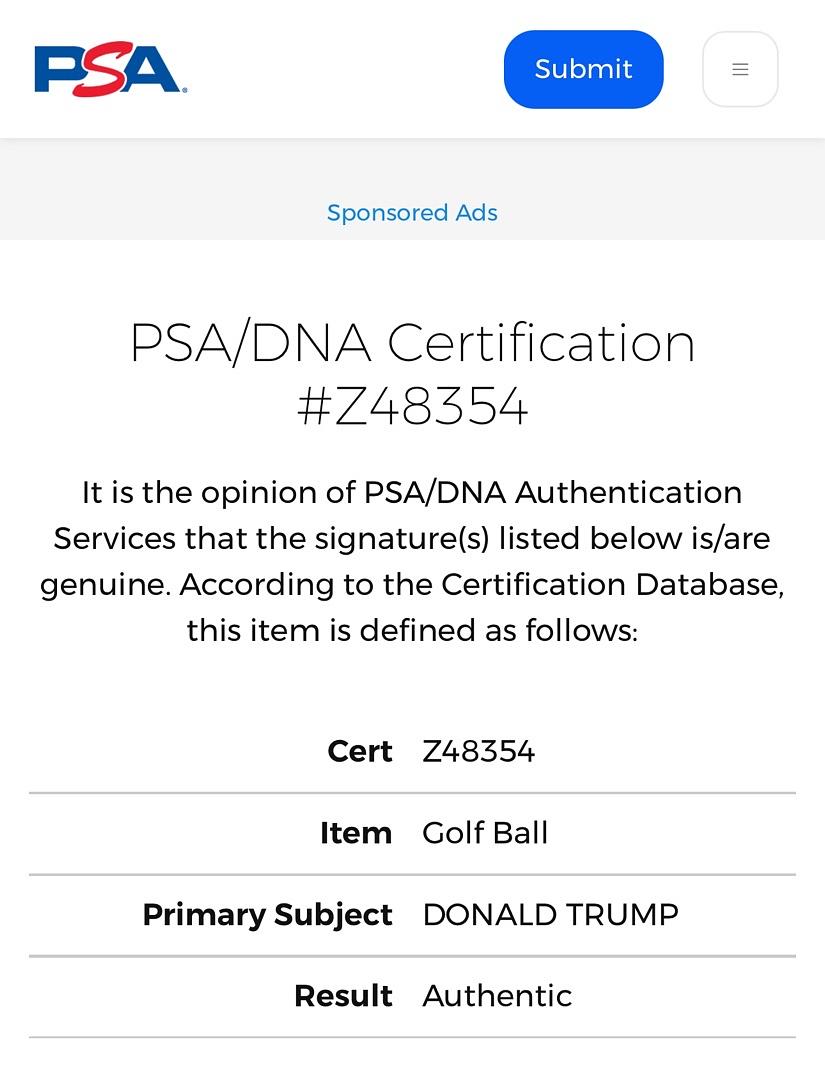The height and width of the screenshot is (1080, 825).
Task: Select the Authentic result value
Action: 497,996
